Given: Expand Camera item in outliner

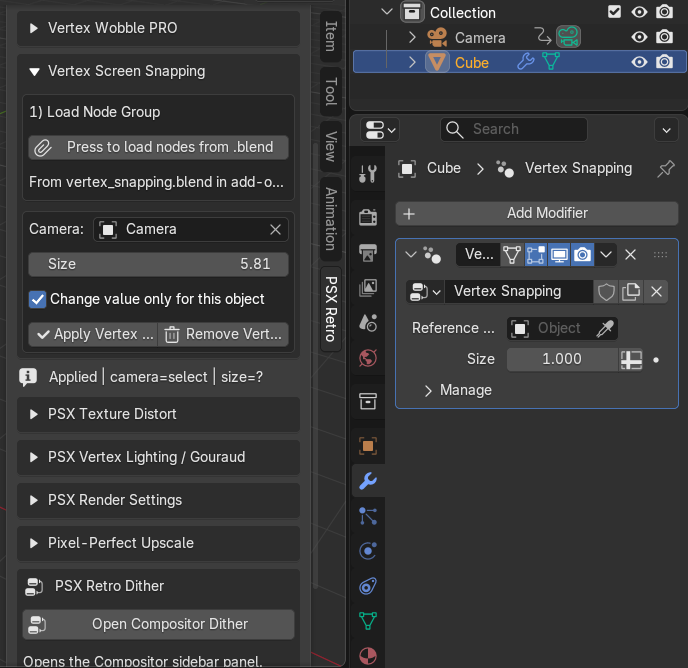Looking at the screenshot, I should coord(412,37).
